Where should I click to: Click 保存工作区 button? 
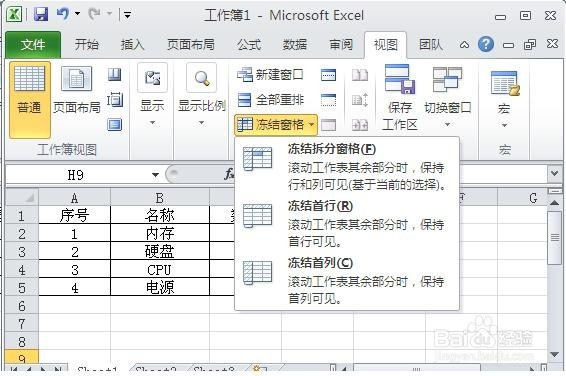(400, 97)
